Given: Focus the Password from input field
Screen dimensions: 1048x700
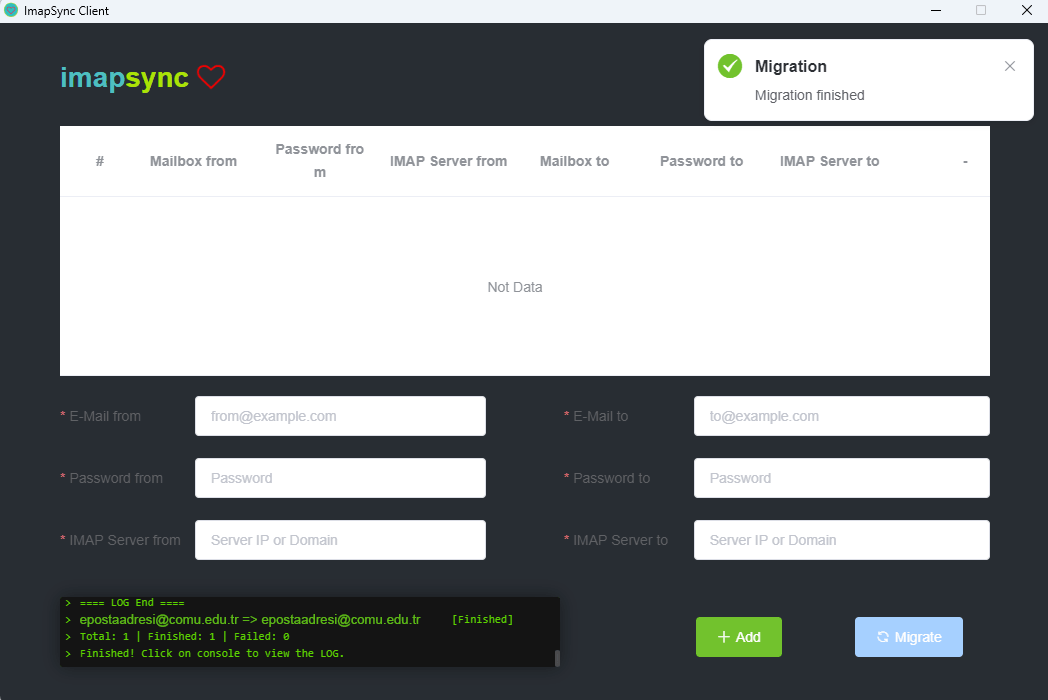Looking at the screenshot, I should (340, 478).
